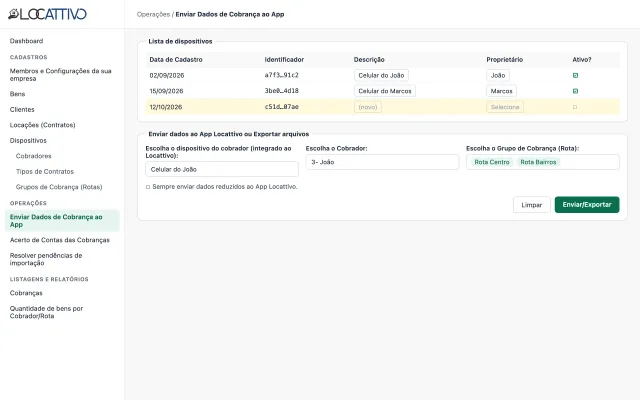Open Quantidade de bens por Cobrador/Rota
Image resolution: width=640 pixels, height=400 pixels.
[47, 312]
